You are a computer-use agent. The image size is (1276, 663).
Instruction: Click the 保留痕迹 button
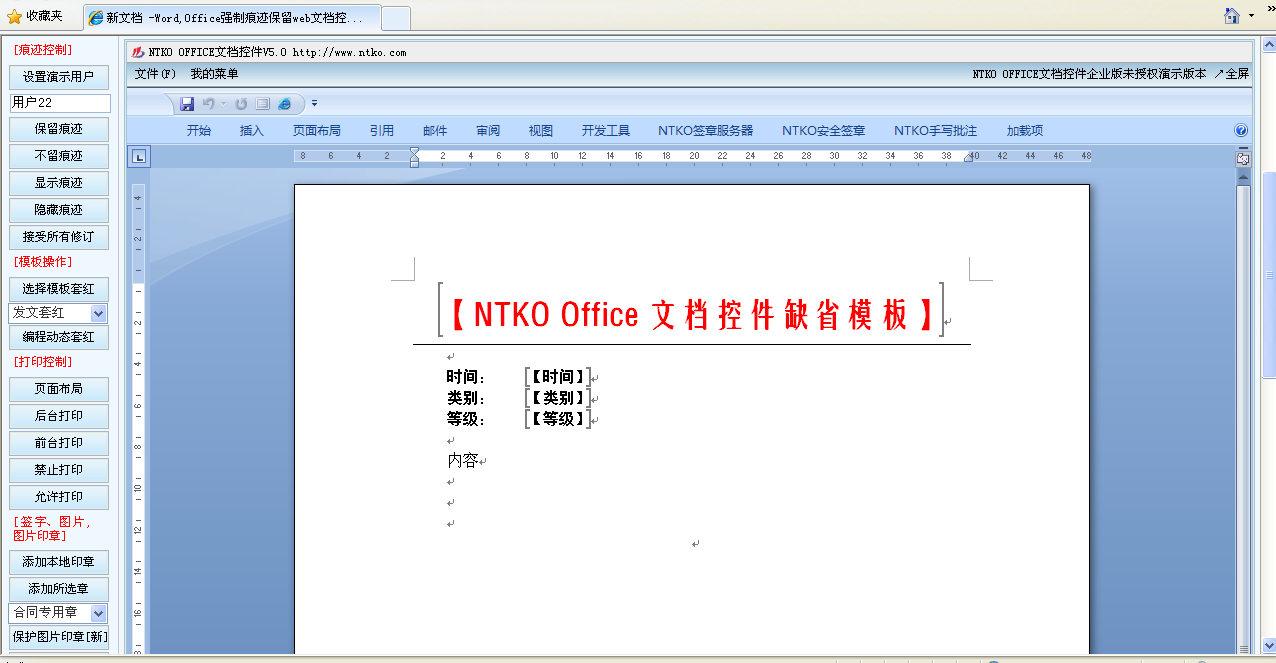pos(59,129)
